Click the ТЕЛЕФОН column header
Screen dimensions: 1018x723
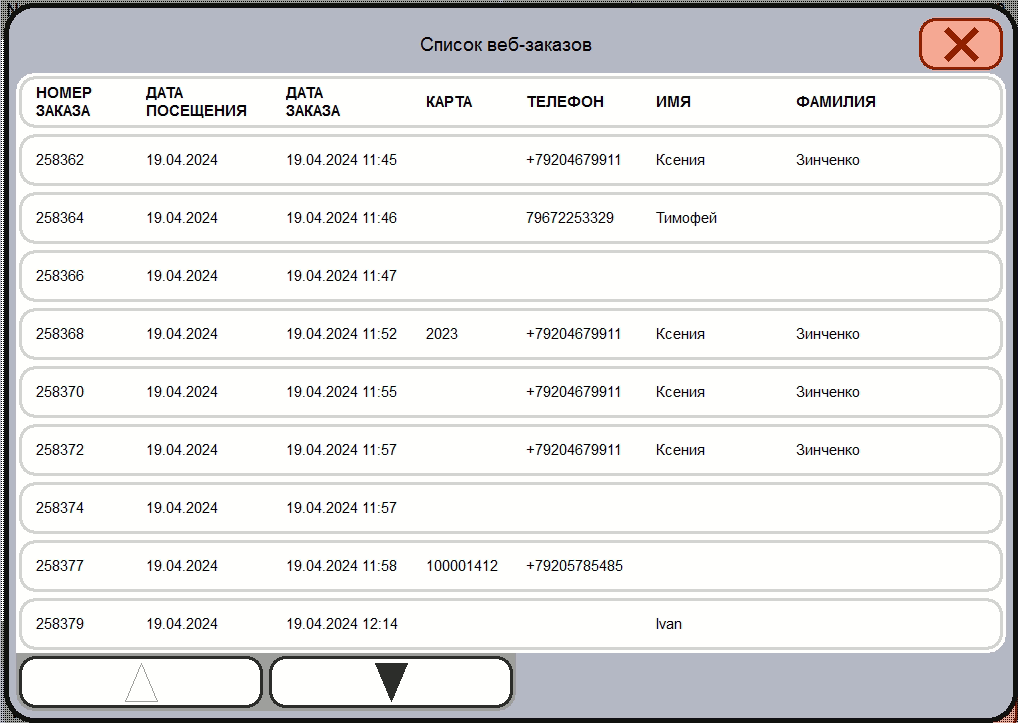click(565, 102)
